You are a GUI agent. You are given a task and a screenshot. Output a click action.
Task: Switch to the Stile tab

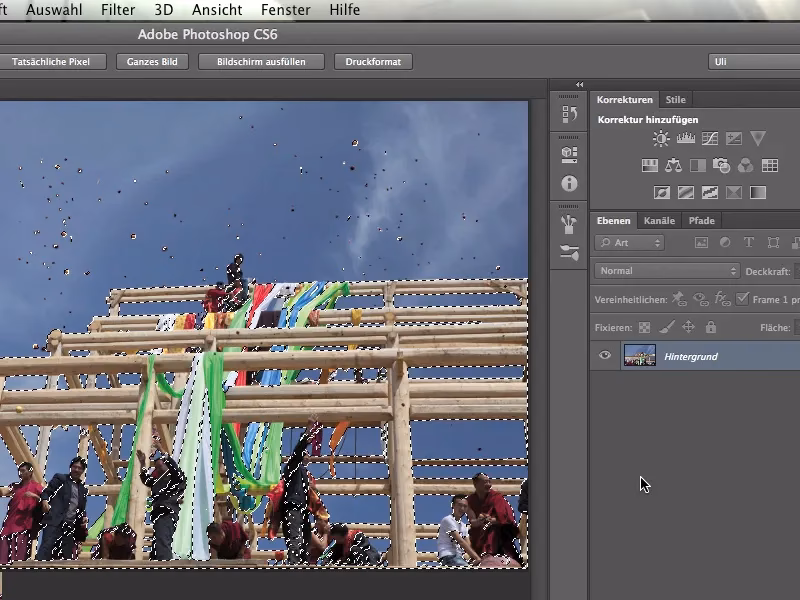[x=675, y=99]
